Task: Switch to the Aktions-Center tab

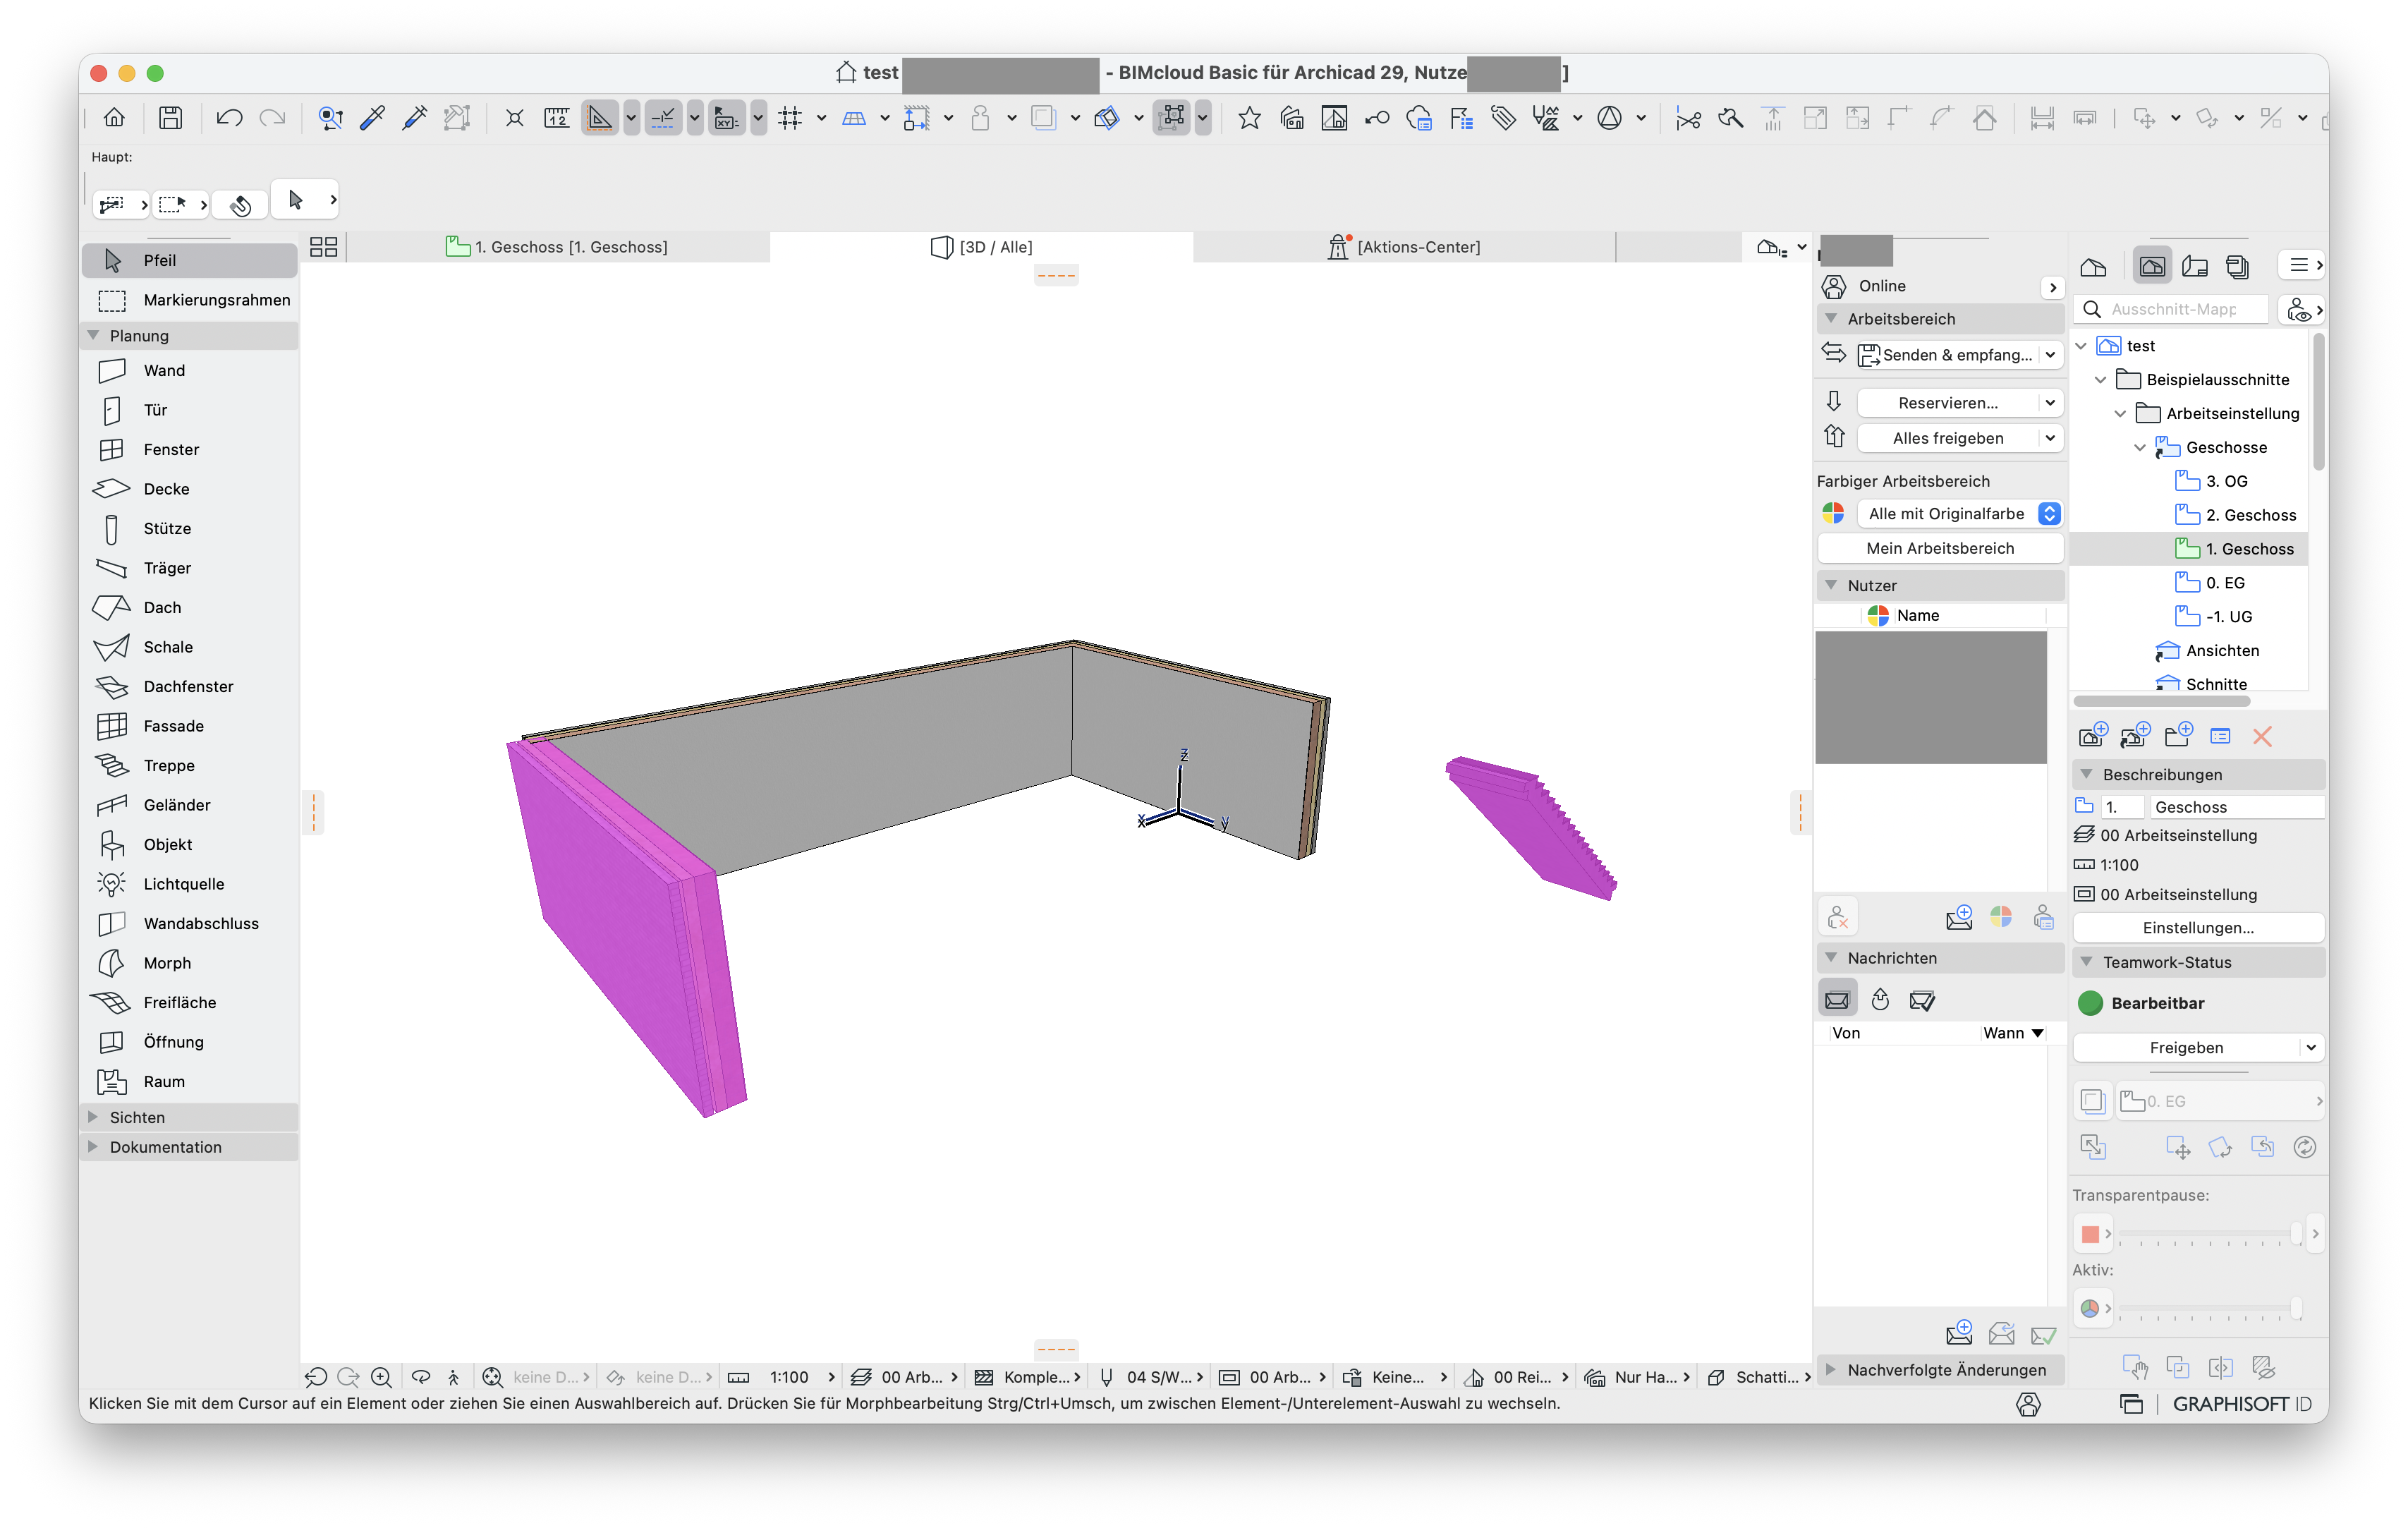Action: (x=1404, y=247)
